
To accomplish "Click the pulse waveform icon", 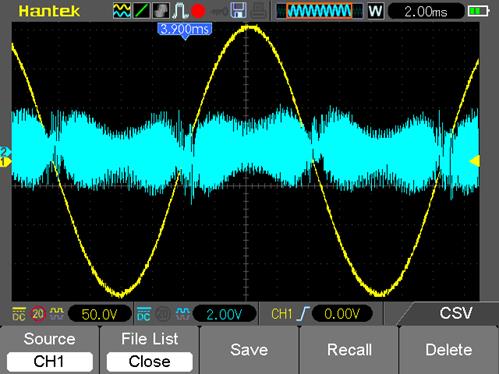I will [x=180, y=11].
